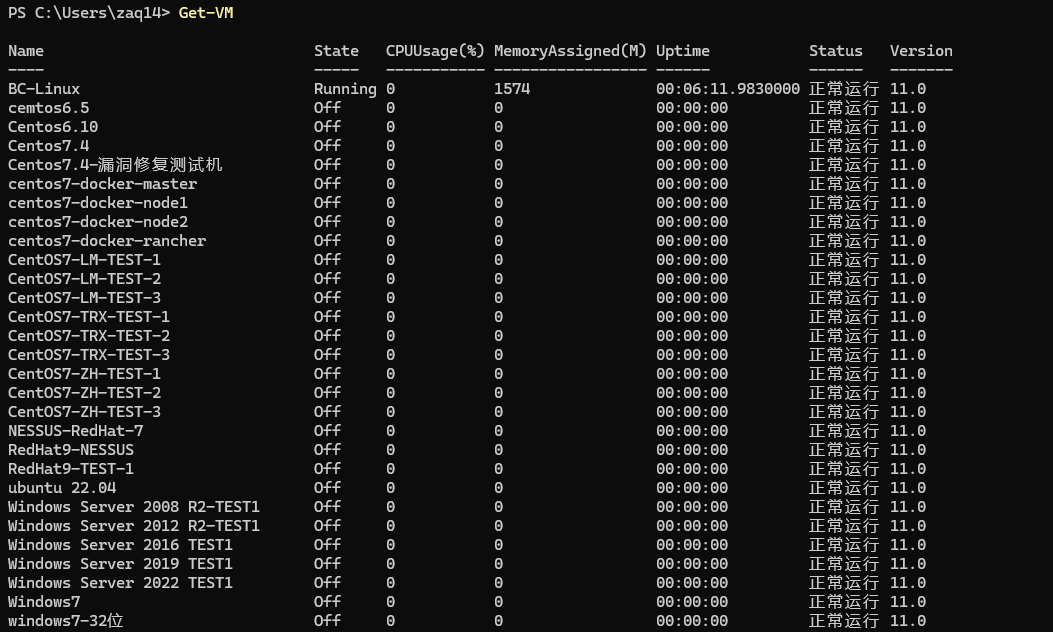Screen dimensions: 1053x632
Task: Click the Running state of BC-Linux
Action: click(345, 89)
